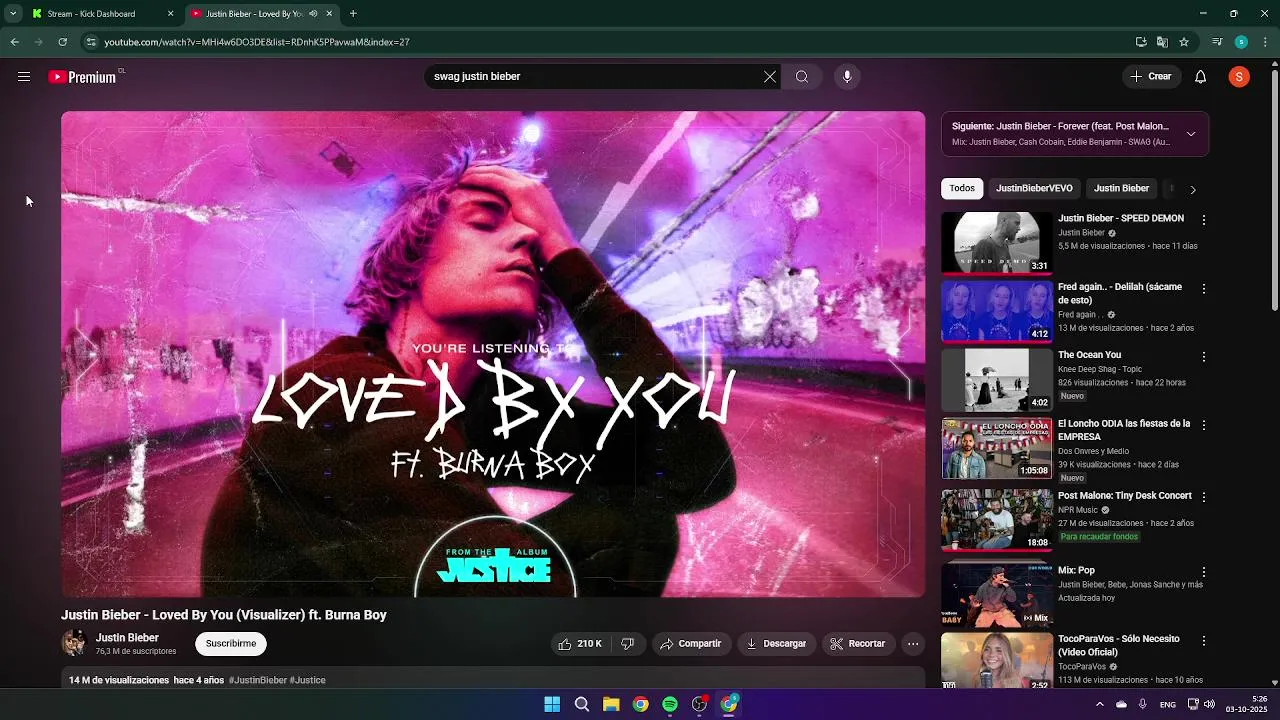Viewport: 1280px width, 720px height.
Task: Click the install app icon in address bar
Action: tap(1141, 42)
